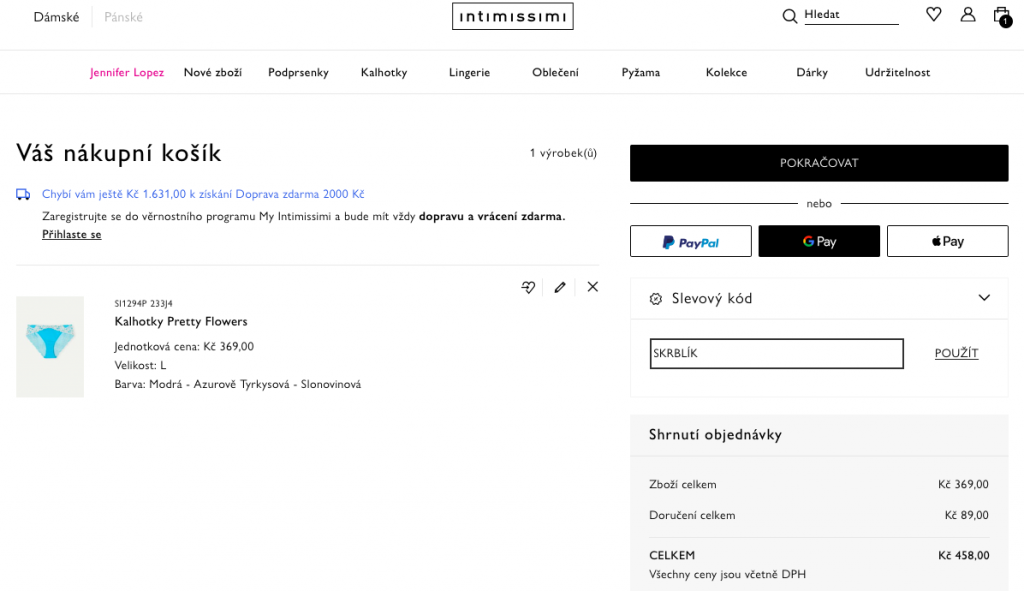Open the Jennifer Lopez menu

(x=127, y=72)
